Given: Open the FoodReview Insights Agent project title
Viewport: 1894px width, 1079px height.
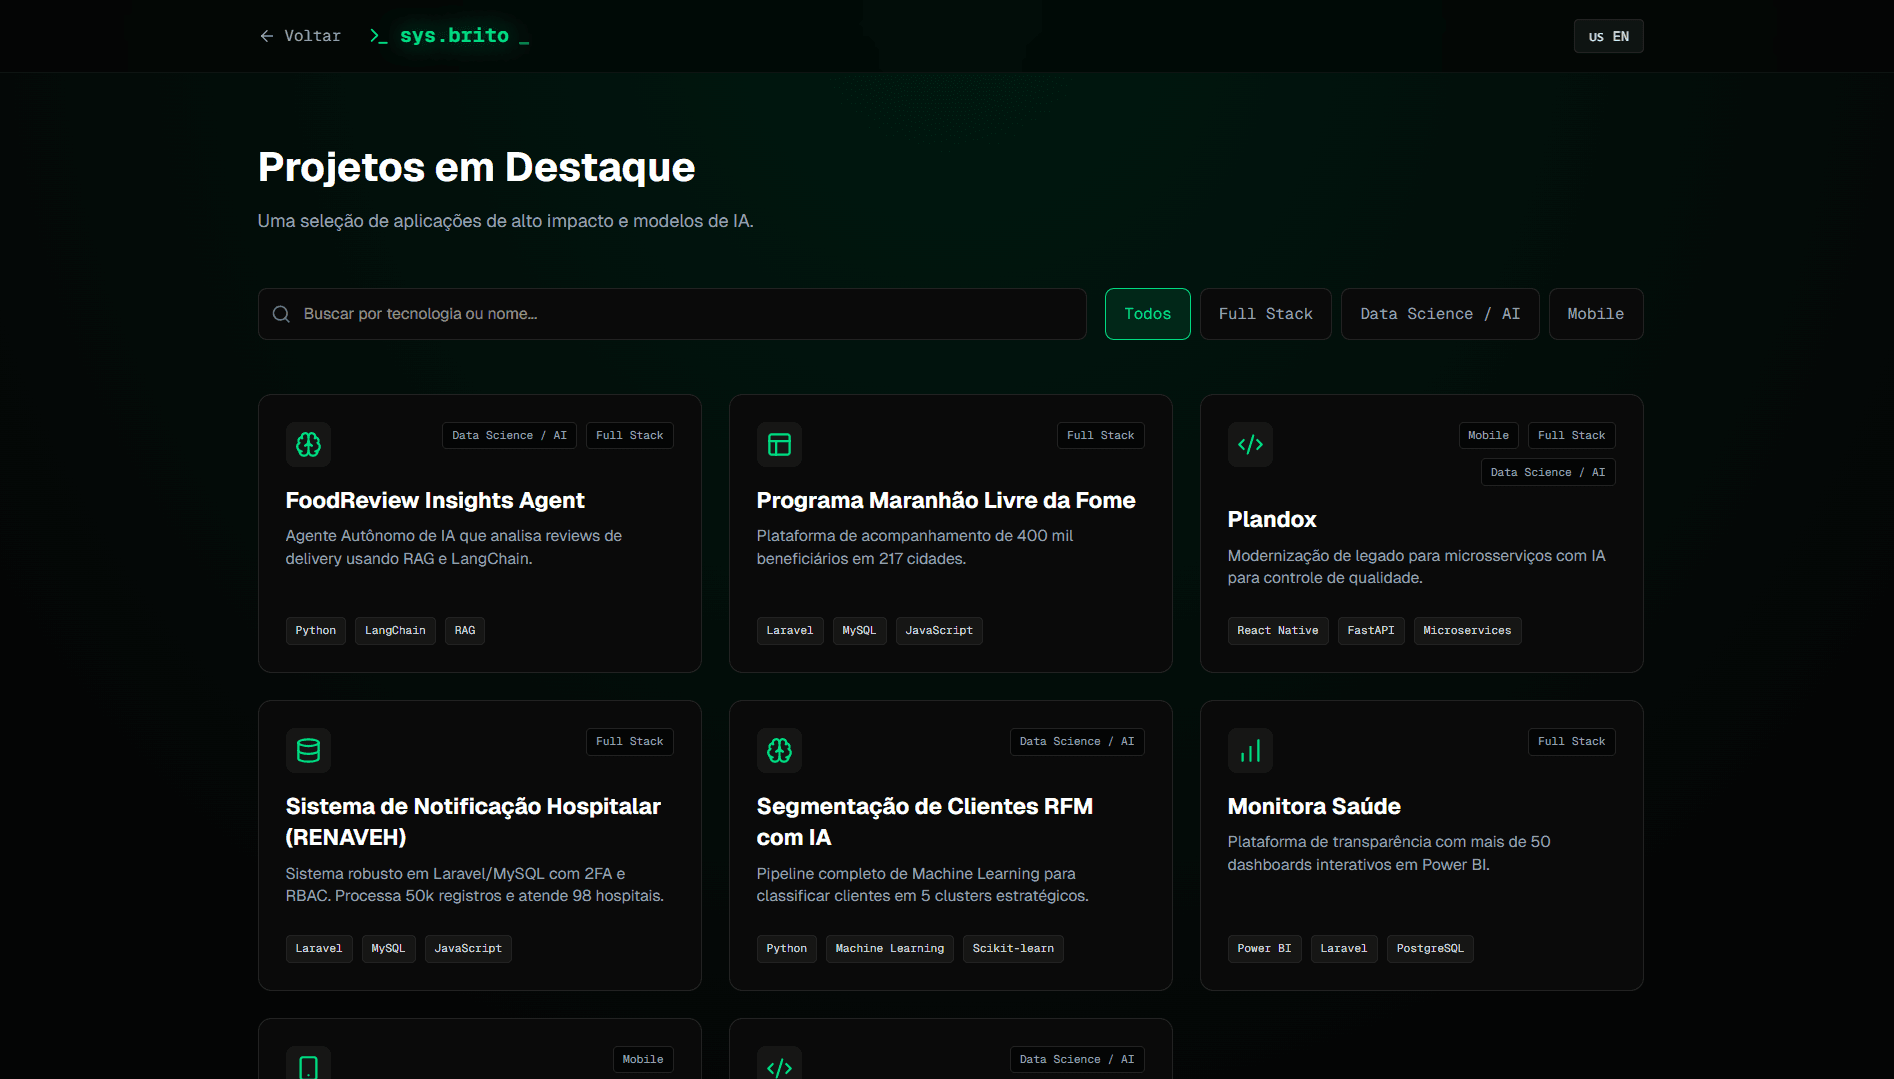Looking at the screenshot, I should coord(435,500).
